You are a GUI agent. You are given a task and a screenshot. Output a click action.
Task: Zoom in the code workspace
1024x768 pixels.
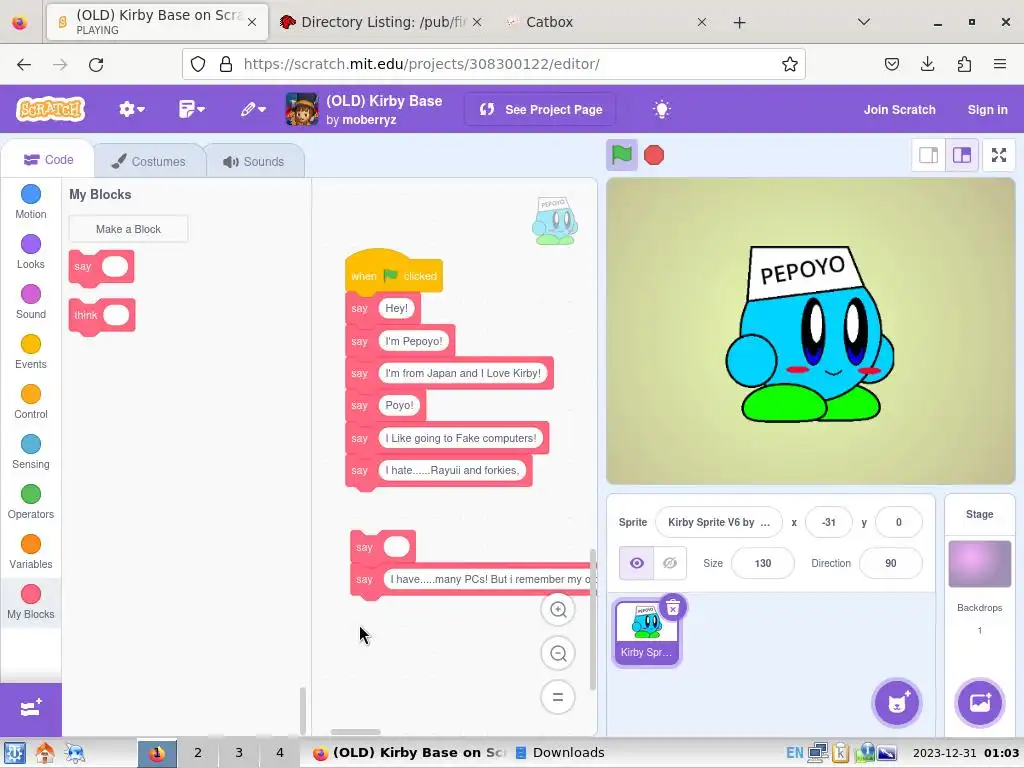(x=558, y=609)
